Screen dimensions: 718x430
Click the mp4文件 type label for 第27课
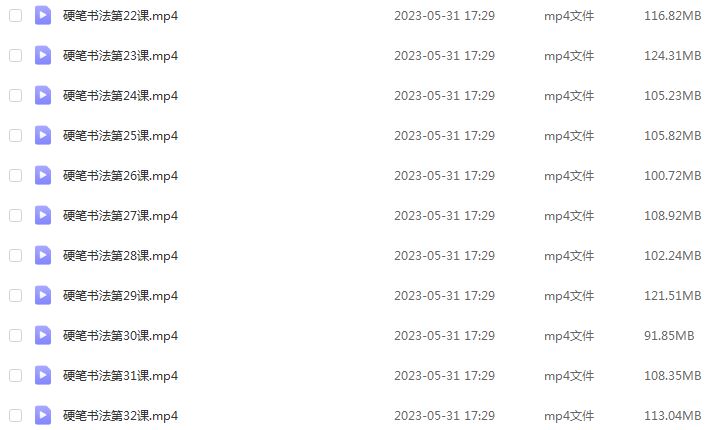569,216
